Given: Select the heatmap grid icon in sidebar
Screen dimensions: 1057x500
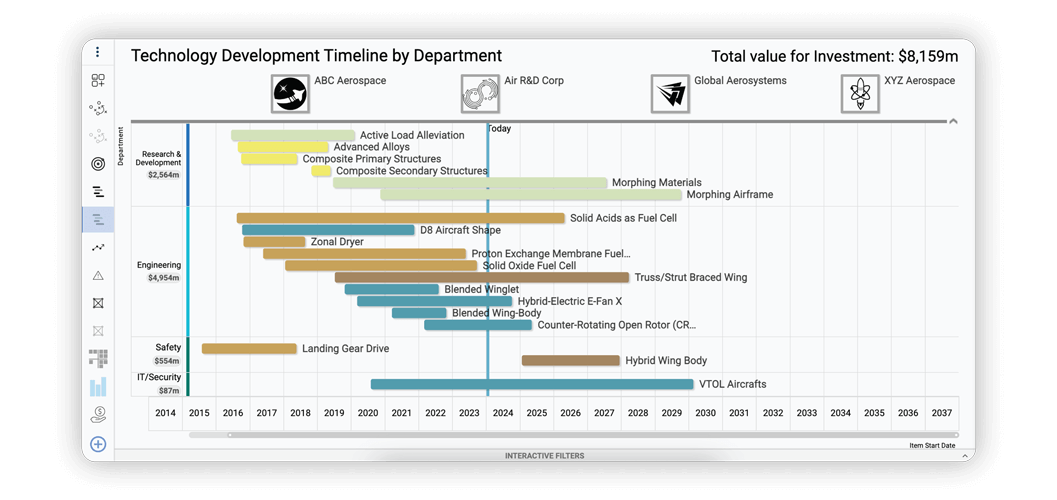Looking at the screenshot, I should [98, 358].
